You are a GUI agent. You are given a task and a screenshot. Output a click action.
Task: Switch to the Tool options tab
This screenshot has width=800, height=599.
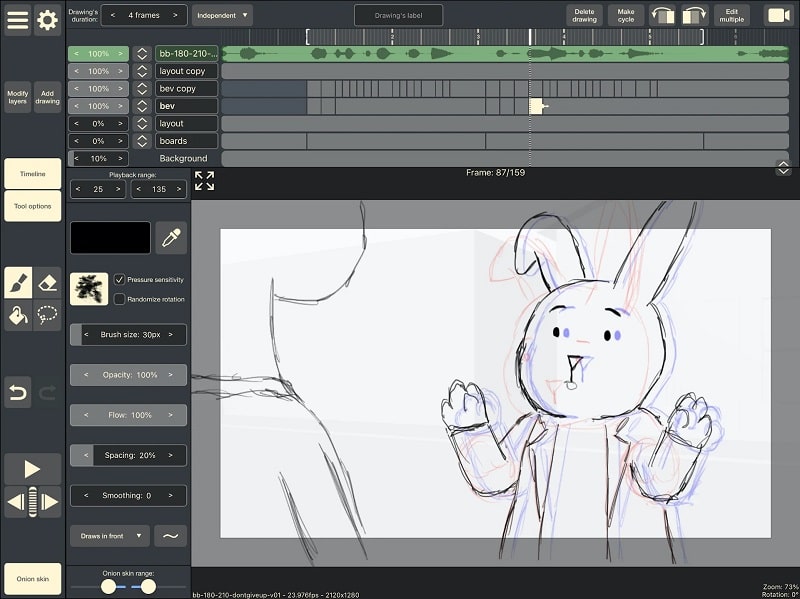(32, 205)
